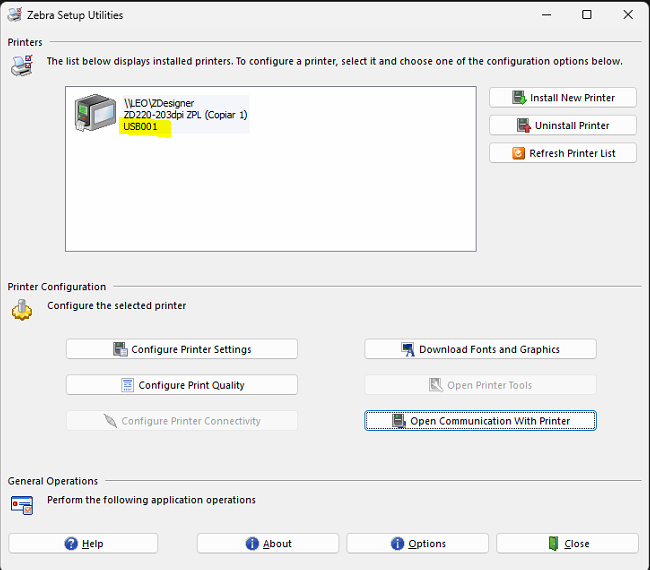Viewport: 650px width, 570px height.
Task: Click Install New Printer button
Action: point(563,98)
